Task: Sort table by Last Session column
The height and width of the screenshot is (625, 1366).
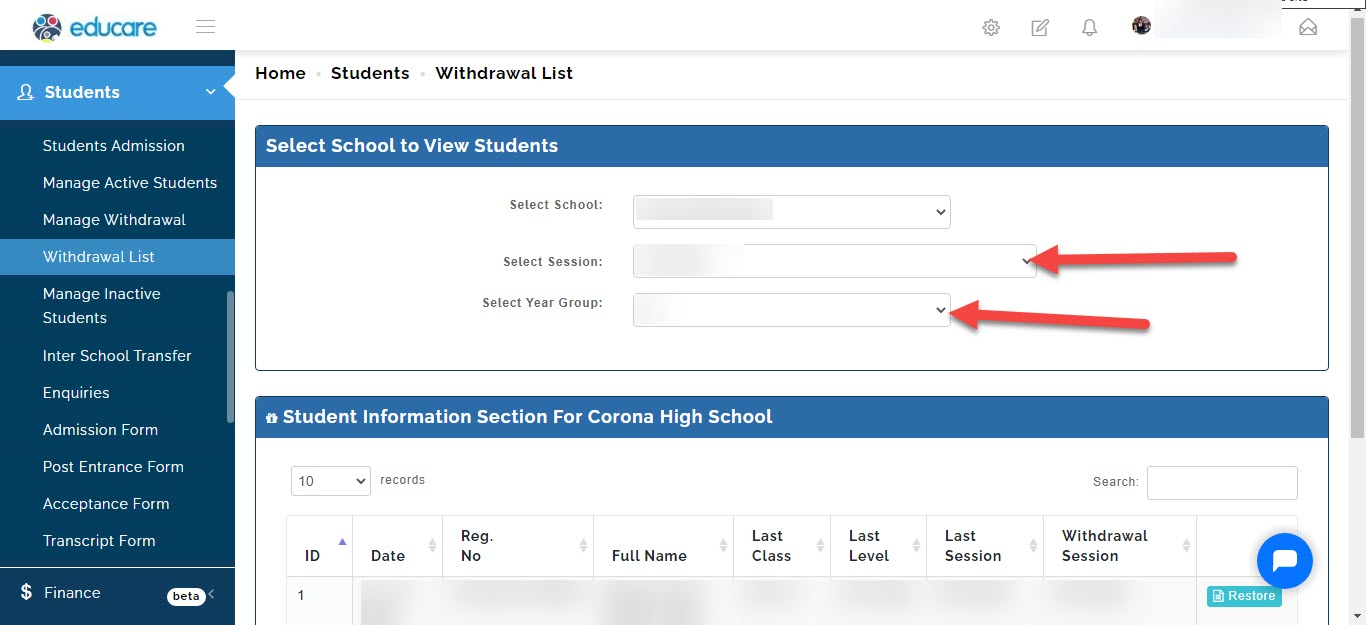Action: click(x=985, y=546)
